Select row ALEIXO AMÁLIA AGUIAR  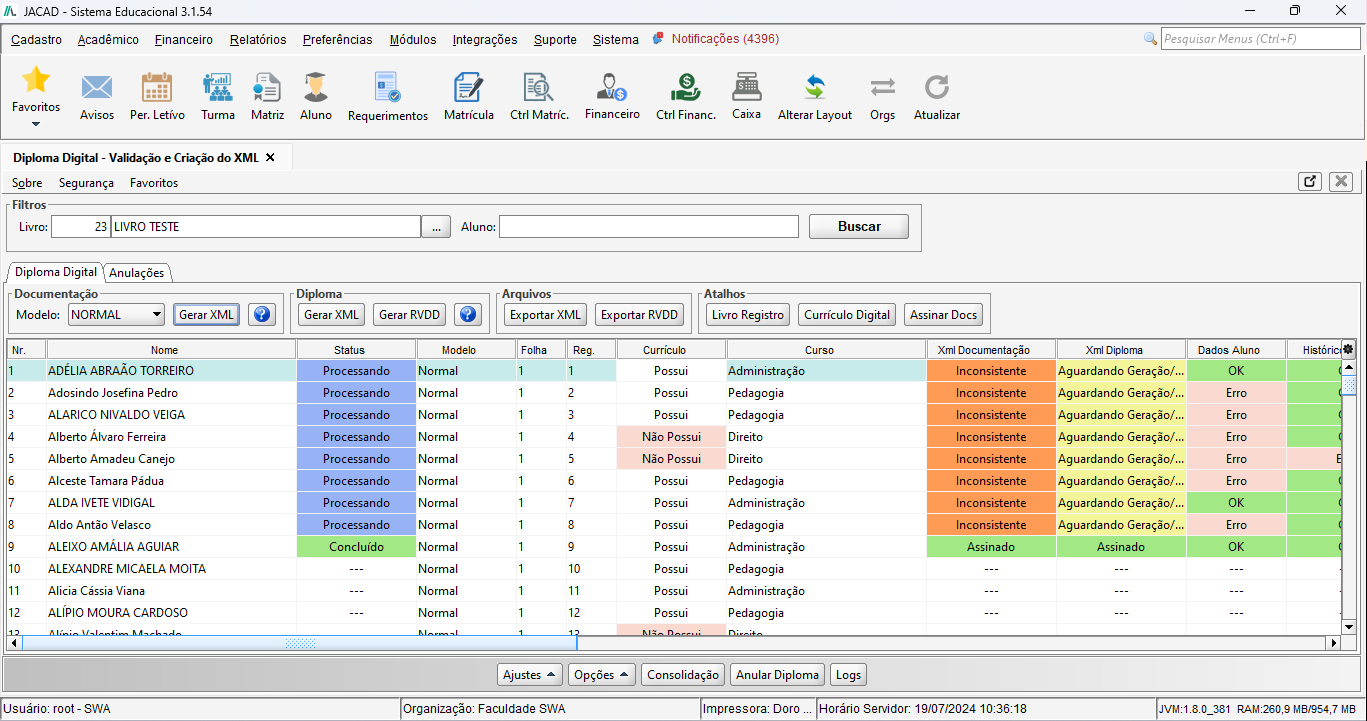[x=675, y=547]
